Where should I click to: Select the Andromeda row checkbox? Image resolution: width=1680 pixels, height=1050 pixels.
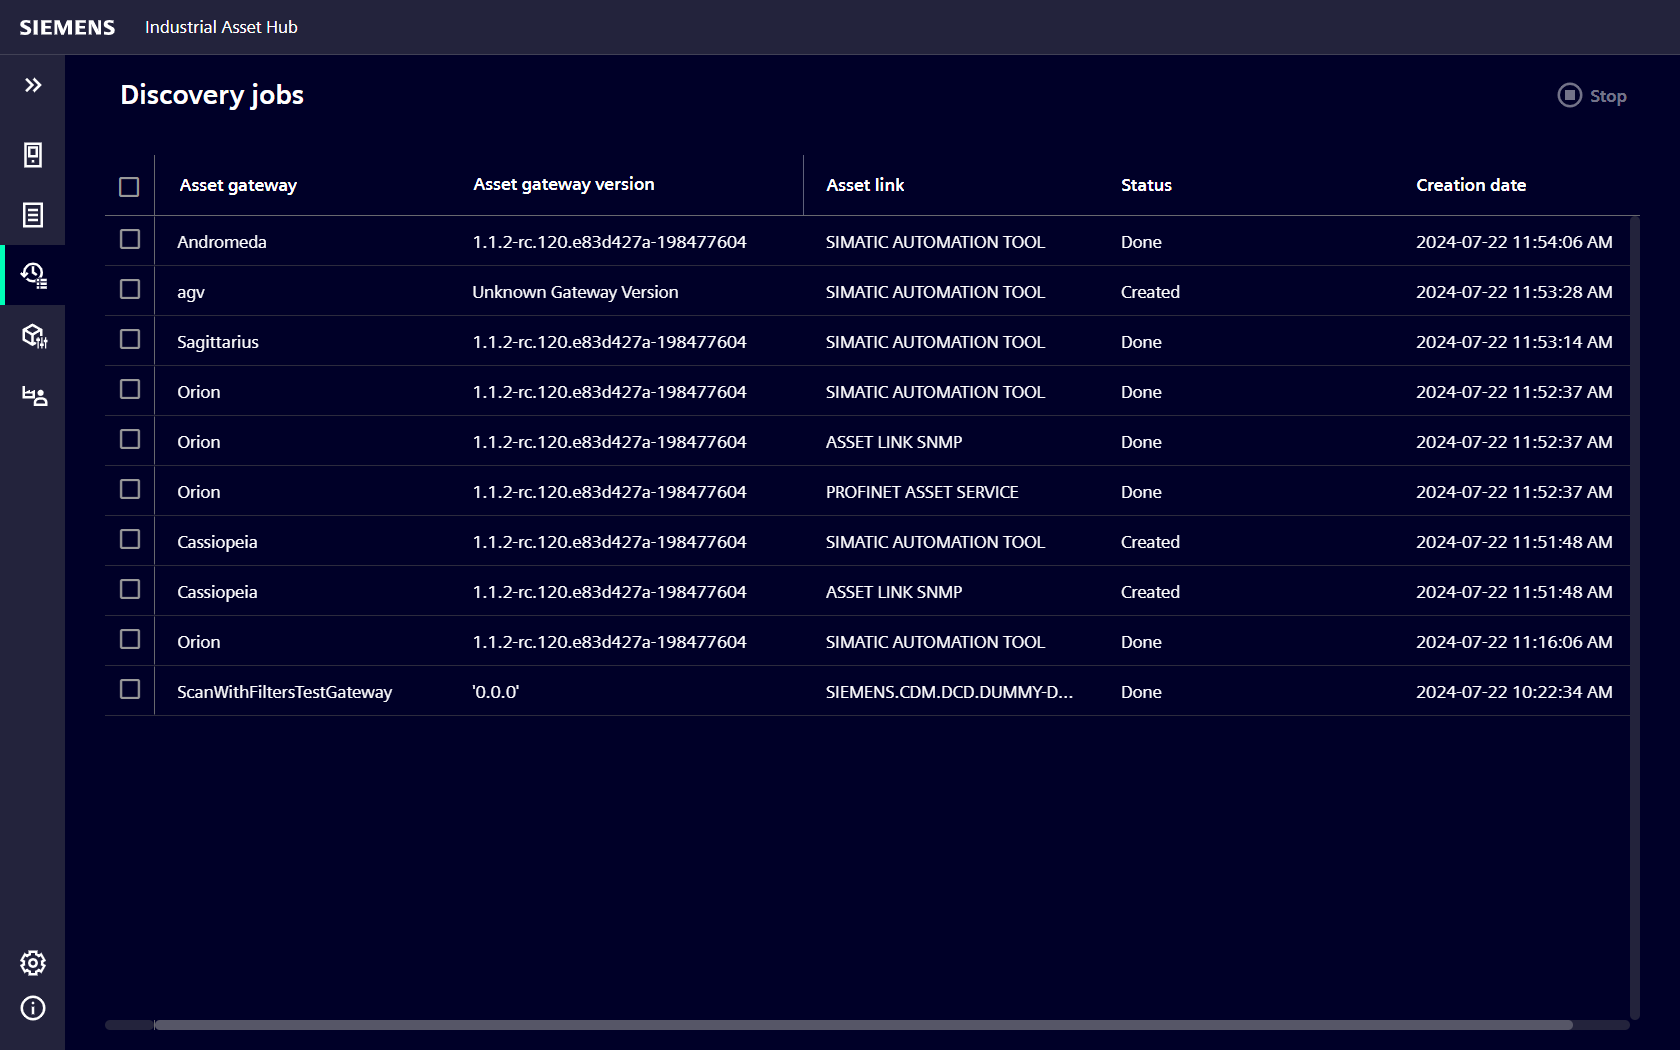tap(130, 239)
